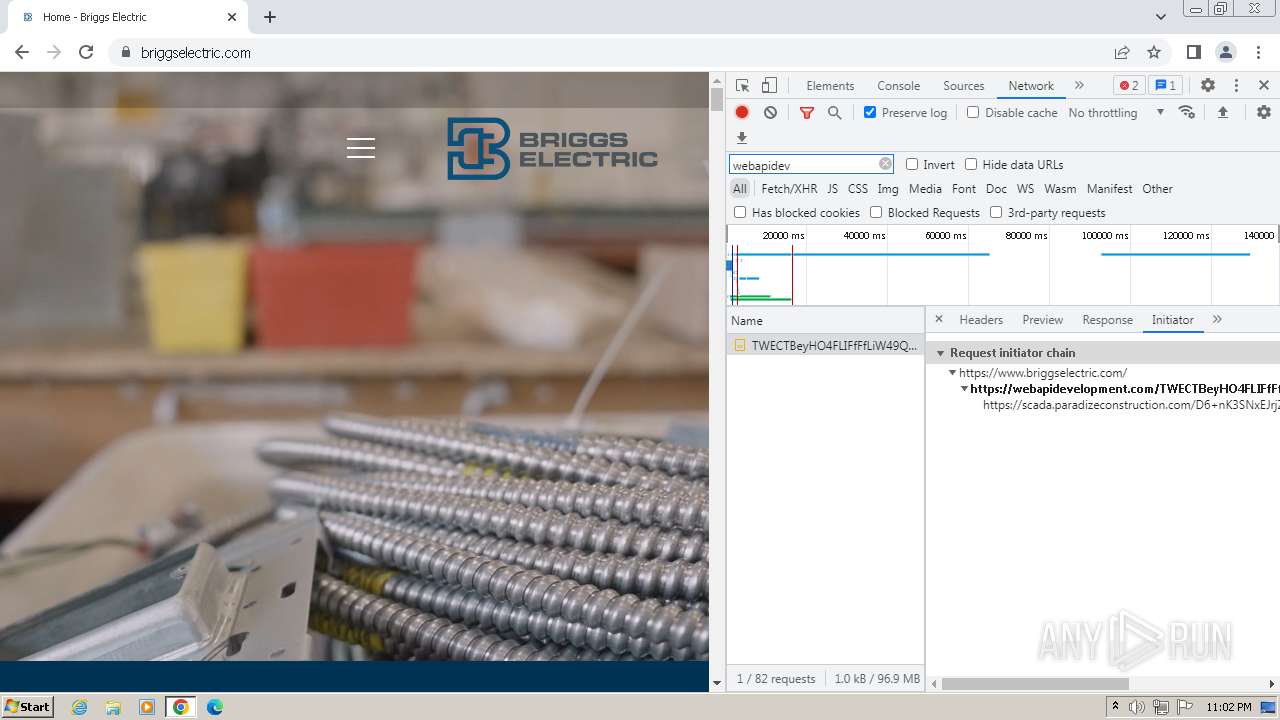
Task: Open the network conditions wifi icon
Action: [1187, 112]
